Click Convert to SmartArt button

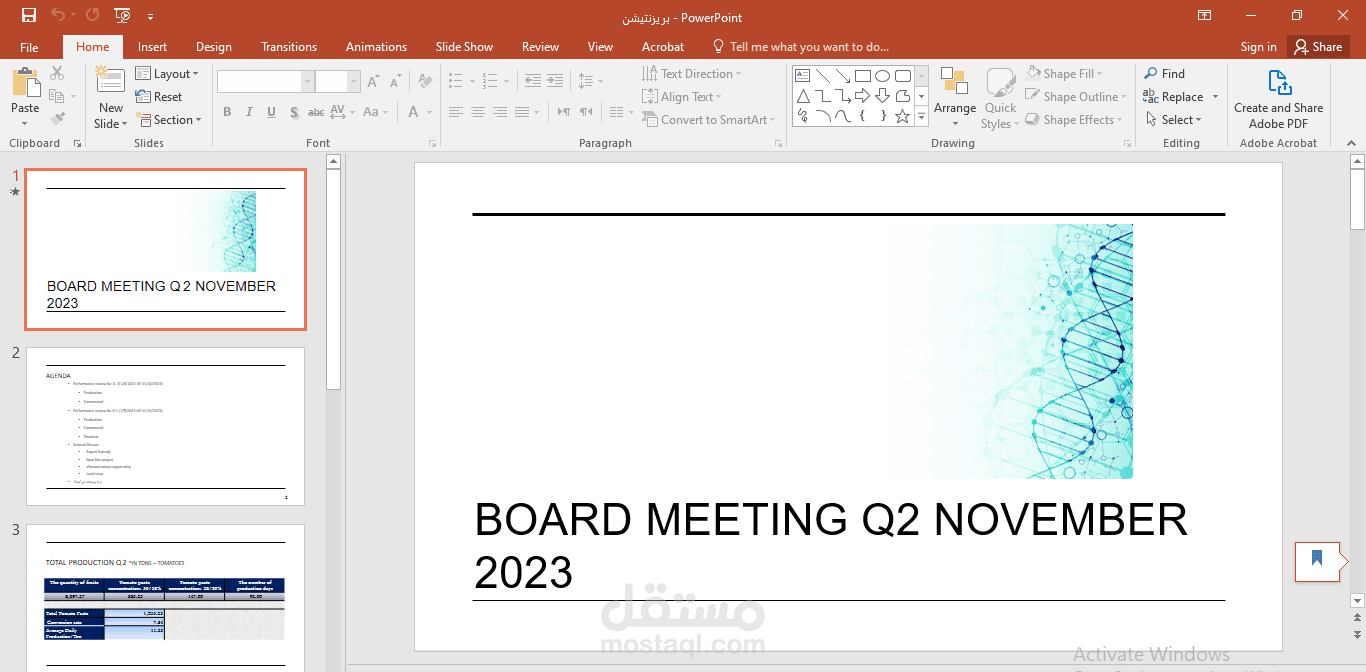[x=708, y=120]
